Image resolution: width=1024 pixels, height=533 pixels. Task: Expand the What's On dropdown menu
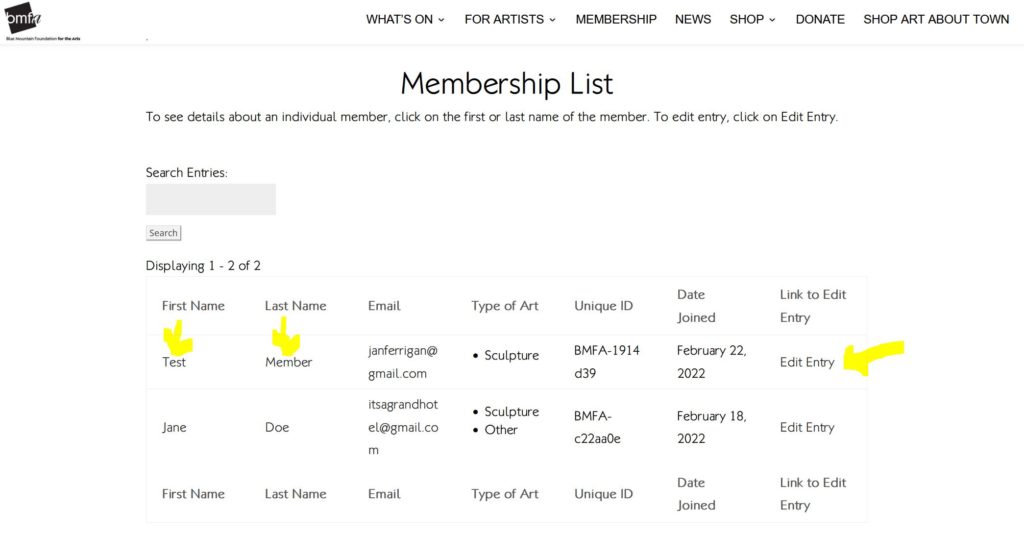point(405,20)
